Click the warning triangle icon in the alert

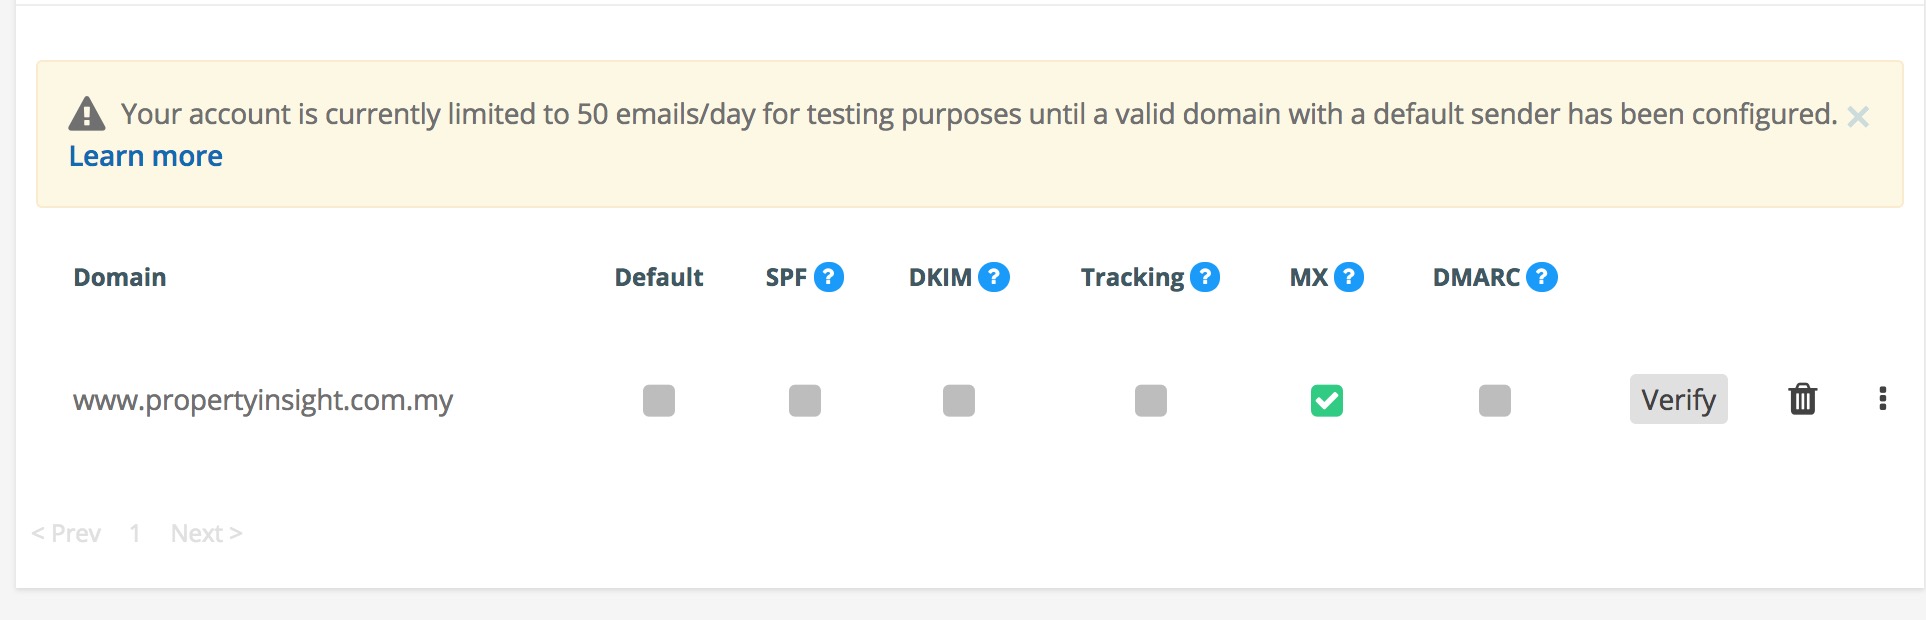pyautogui.click(x=87, y=114)
